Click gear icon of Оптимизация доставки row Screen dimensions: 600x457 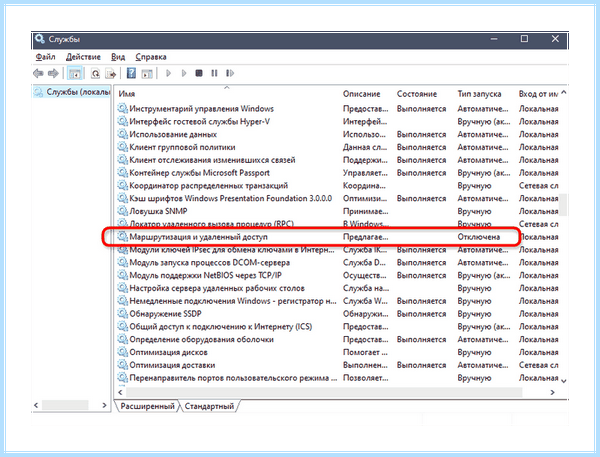122,365
